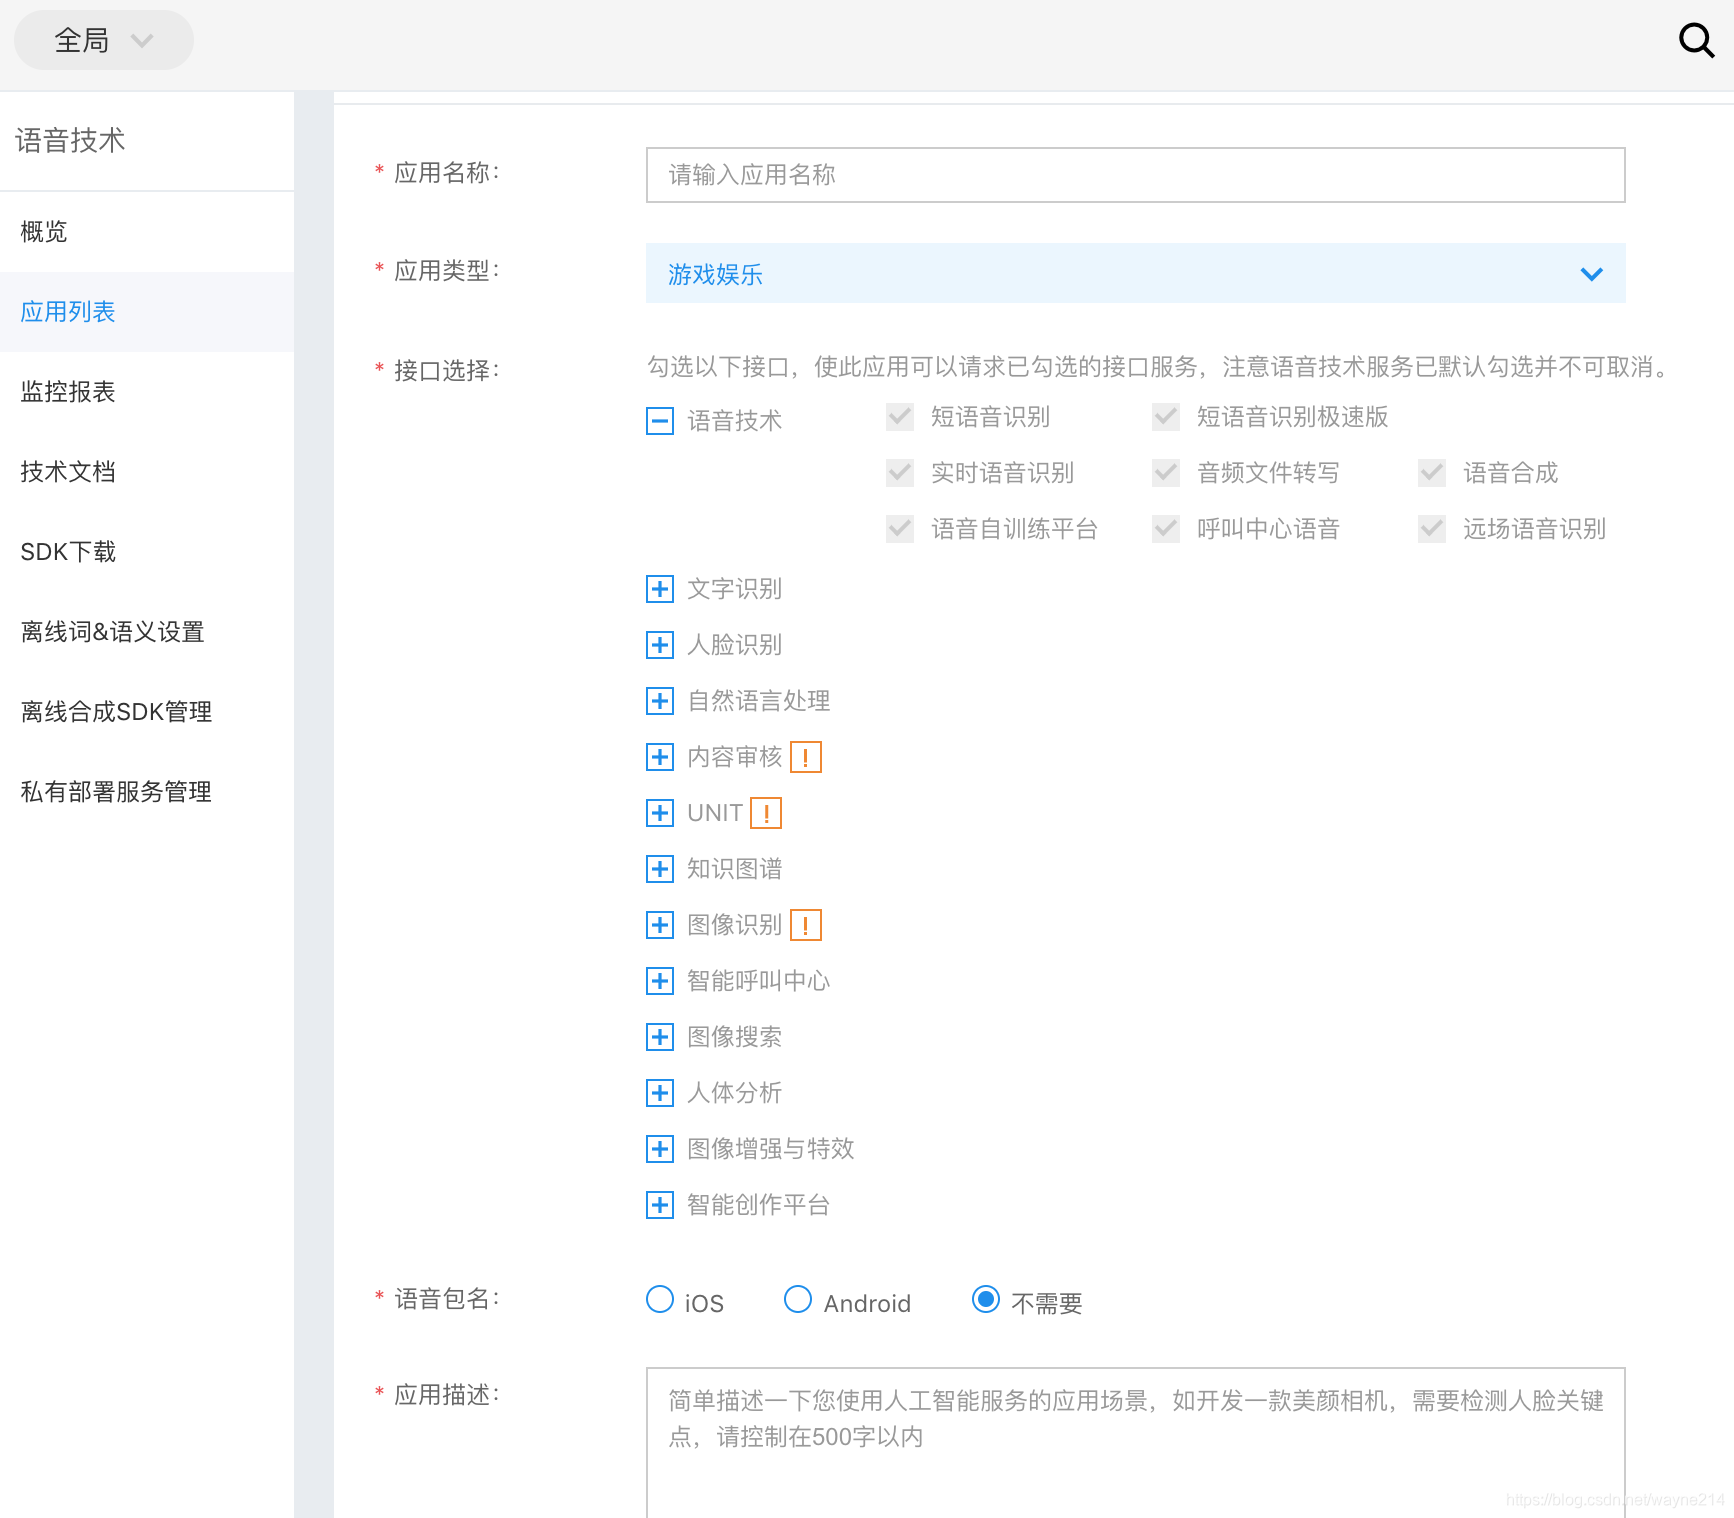Toggle the 短语音识别 checkbox
The width and height of the screenshot is (1734, 1518).
click(900, 417)
